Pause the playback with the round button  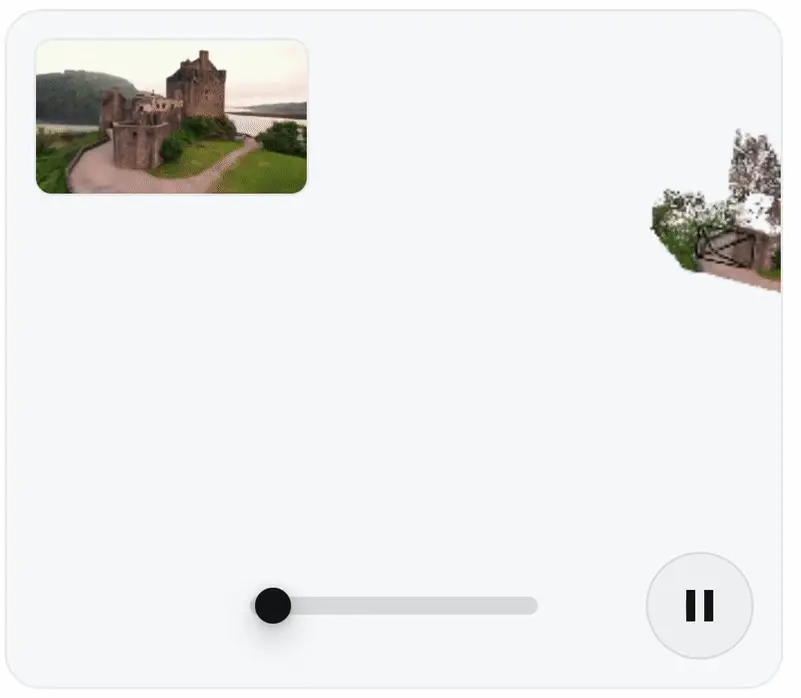click(x=699, y=606)
